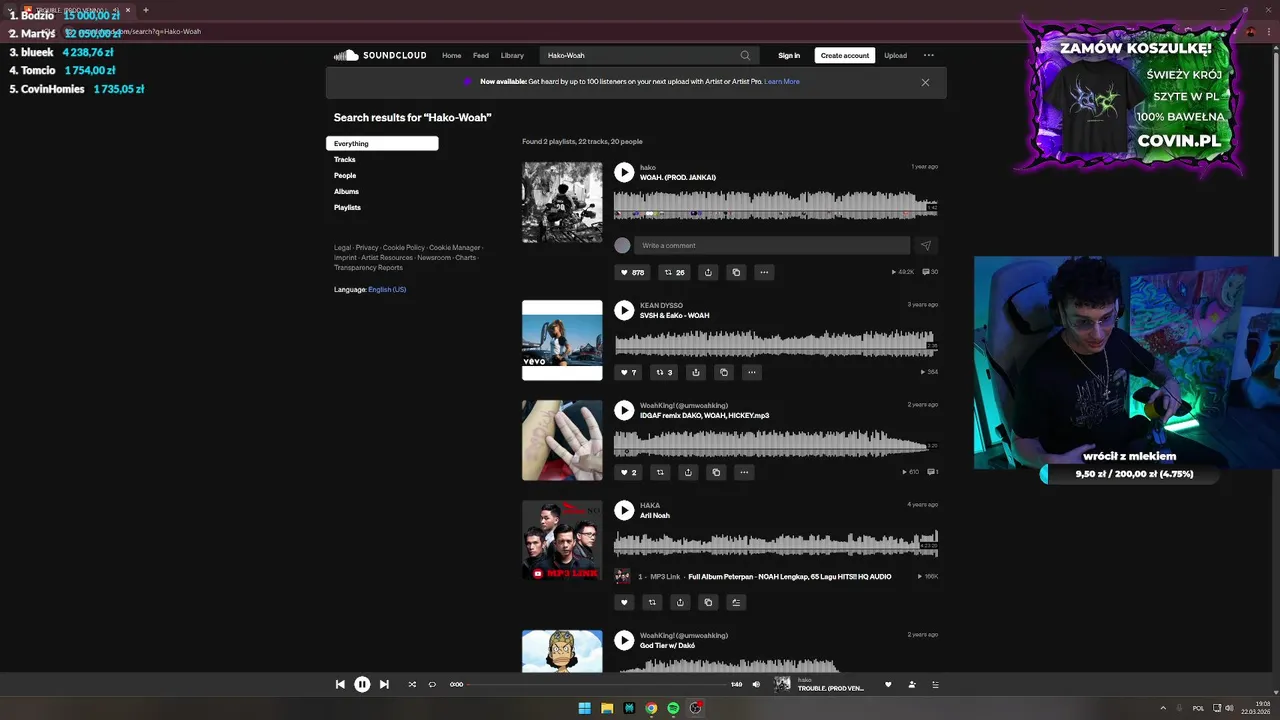Open the Cookie Manager footer link
The width and height of the screenshot is (1280, 720).
pos(454,247)
